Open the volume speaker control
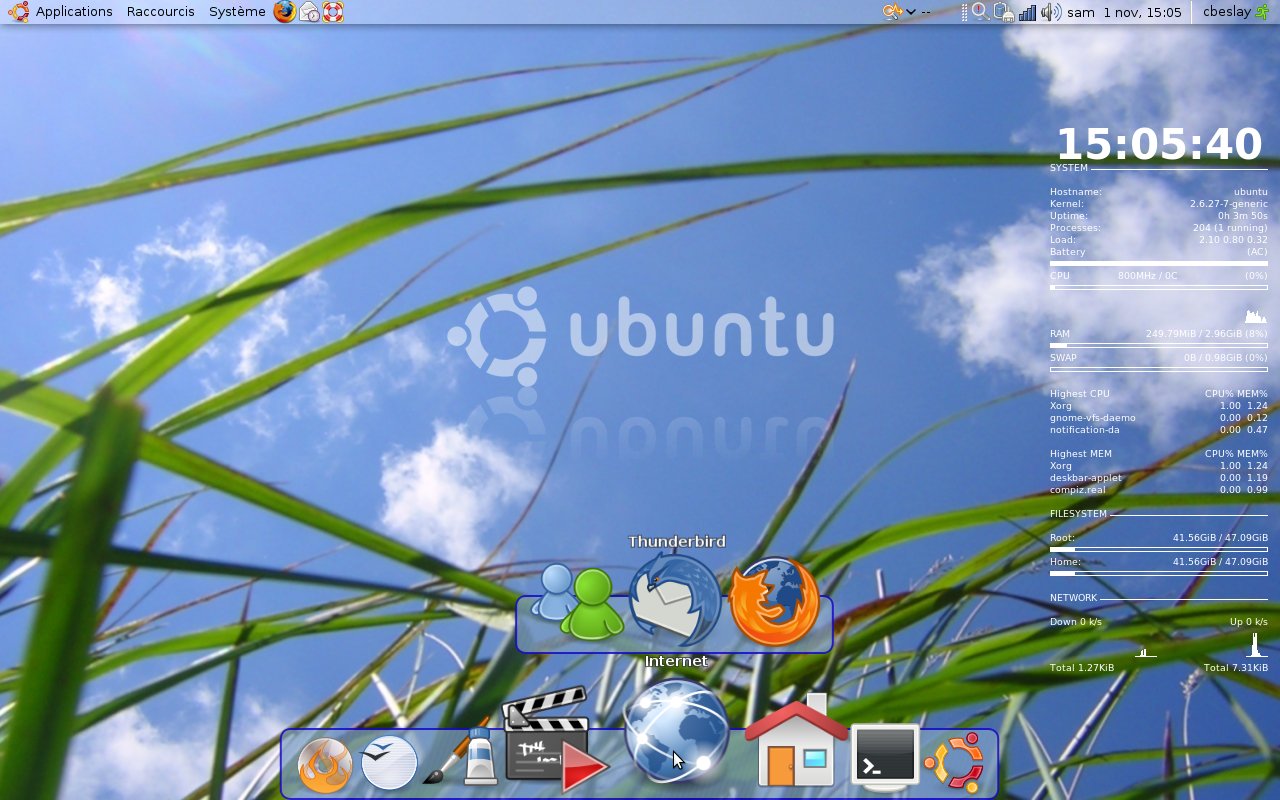Viewport: 1280px width, 800px height. pos(1050,12)
